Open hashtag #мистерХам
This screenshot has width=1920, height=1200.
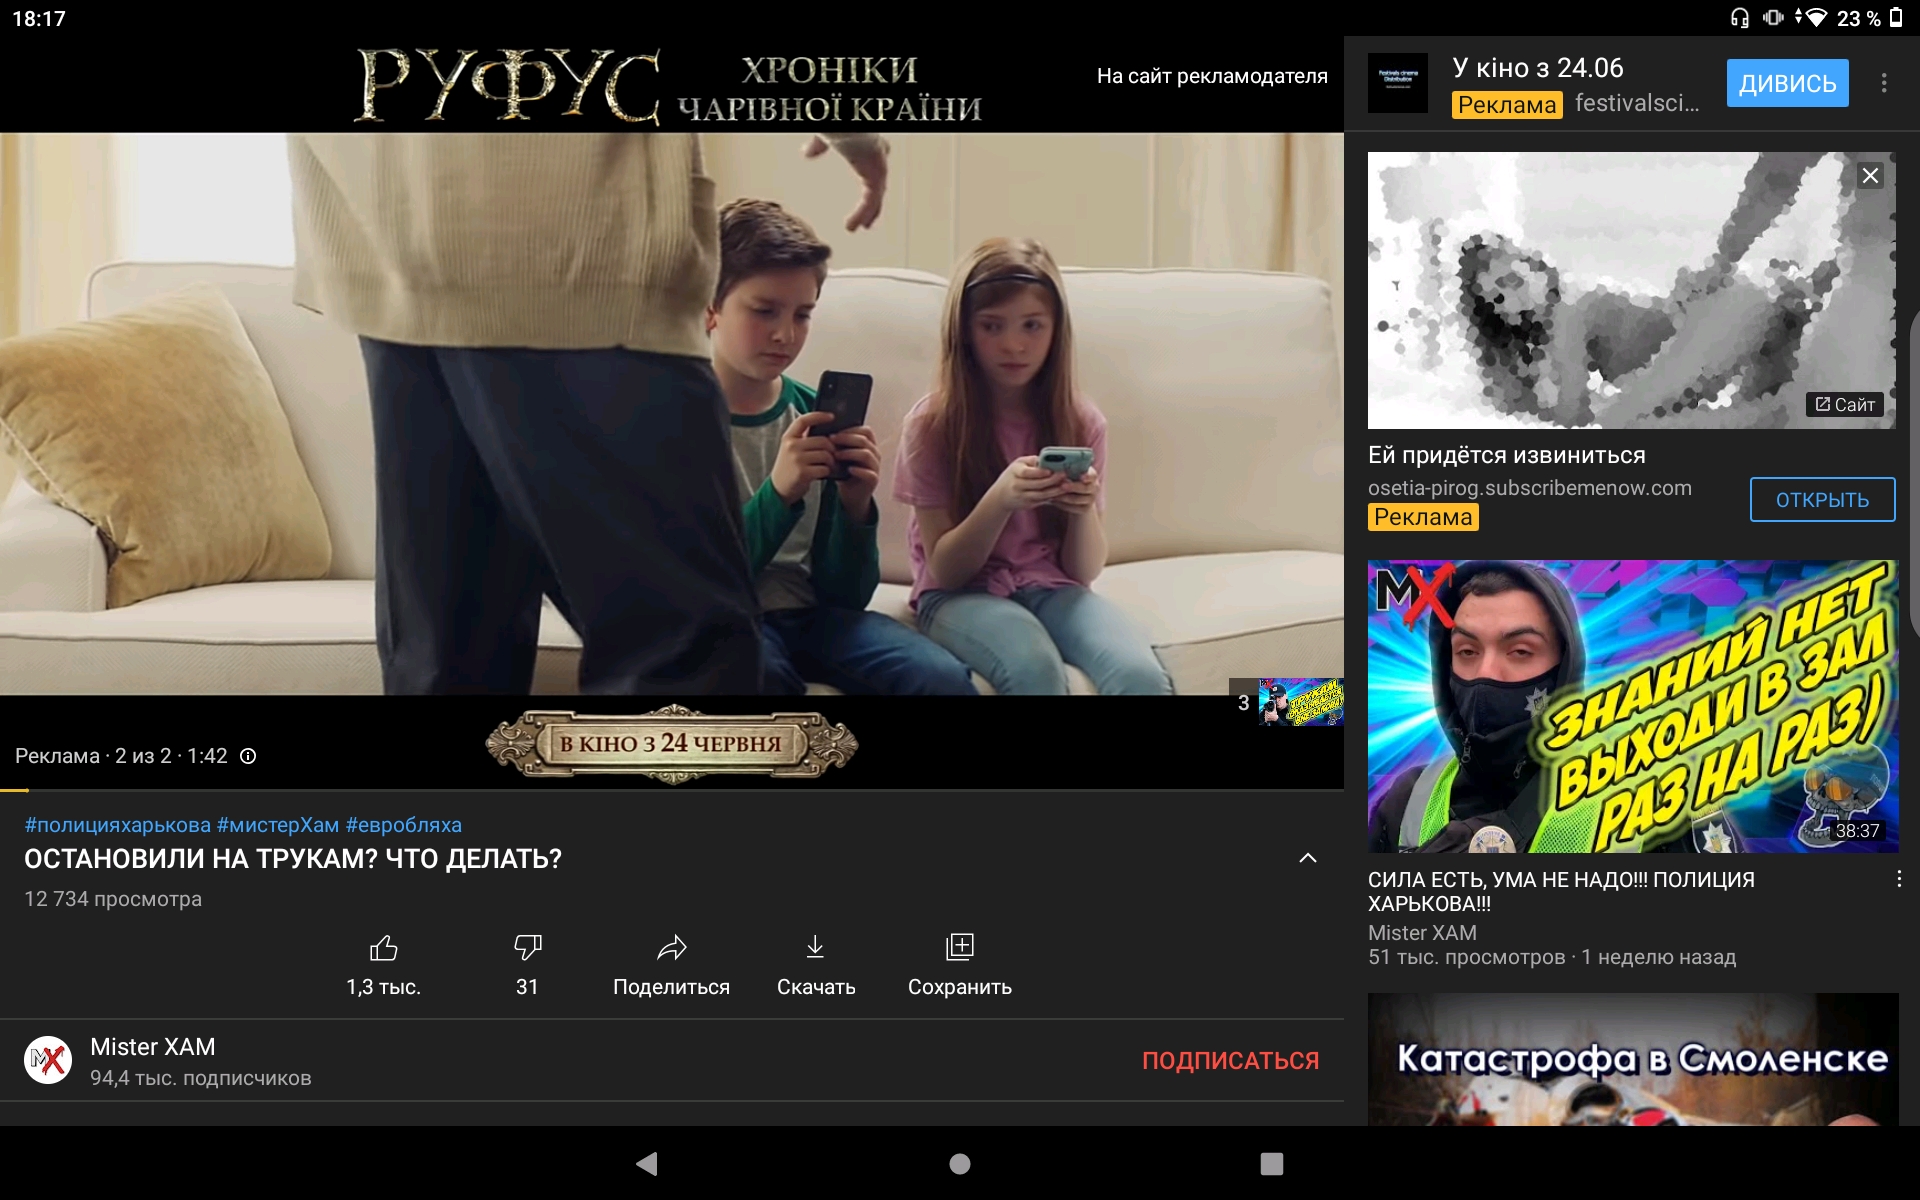click(278, 825)
